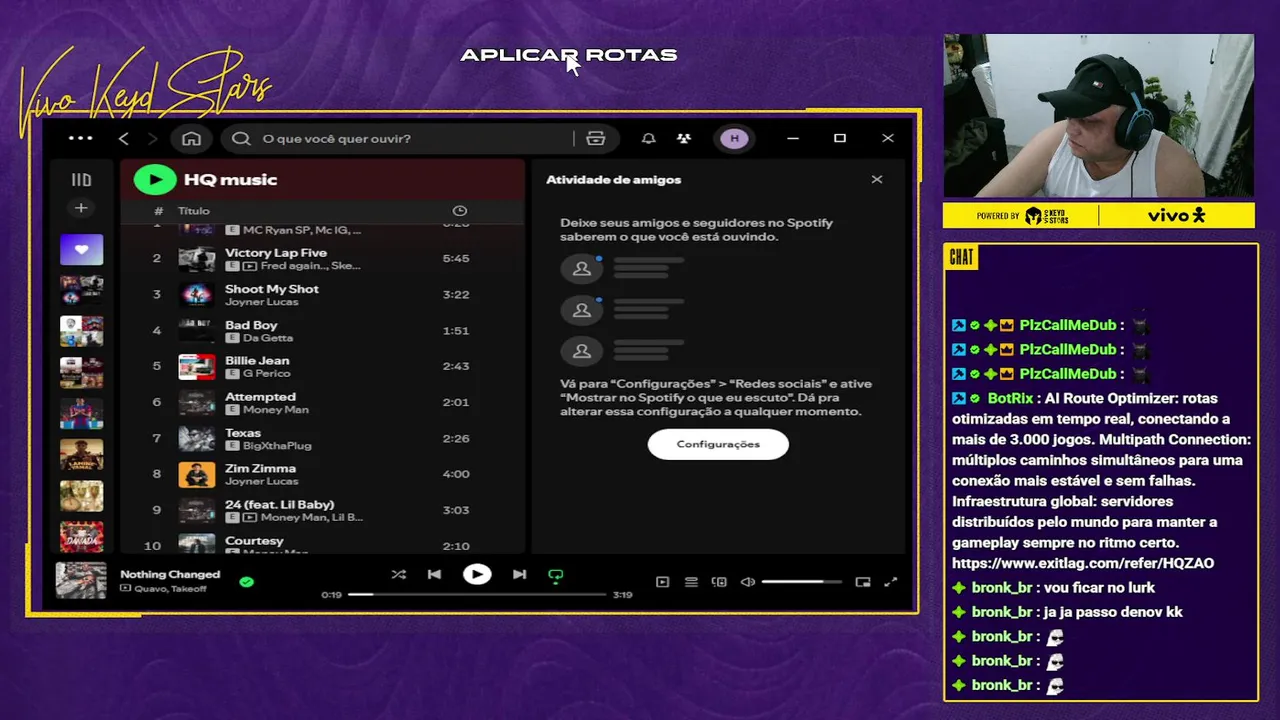Viewport: 1280px width, 720px height.
Task: Close the Atividade de amigos panel
Action: coord(877,180)
